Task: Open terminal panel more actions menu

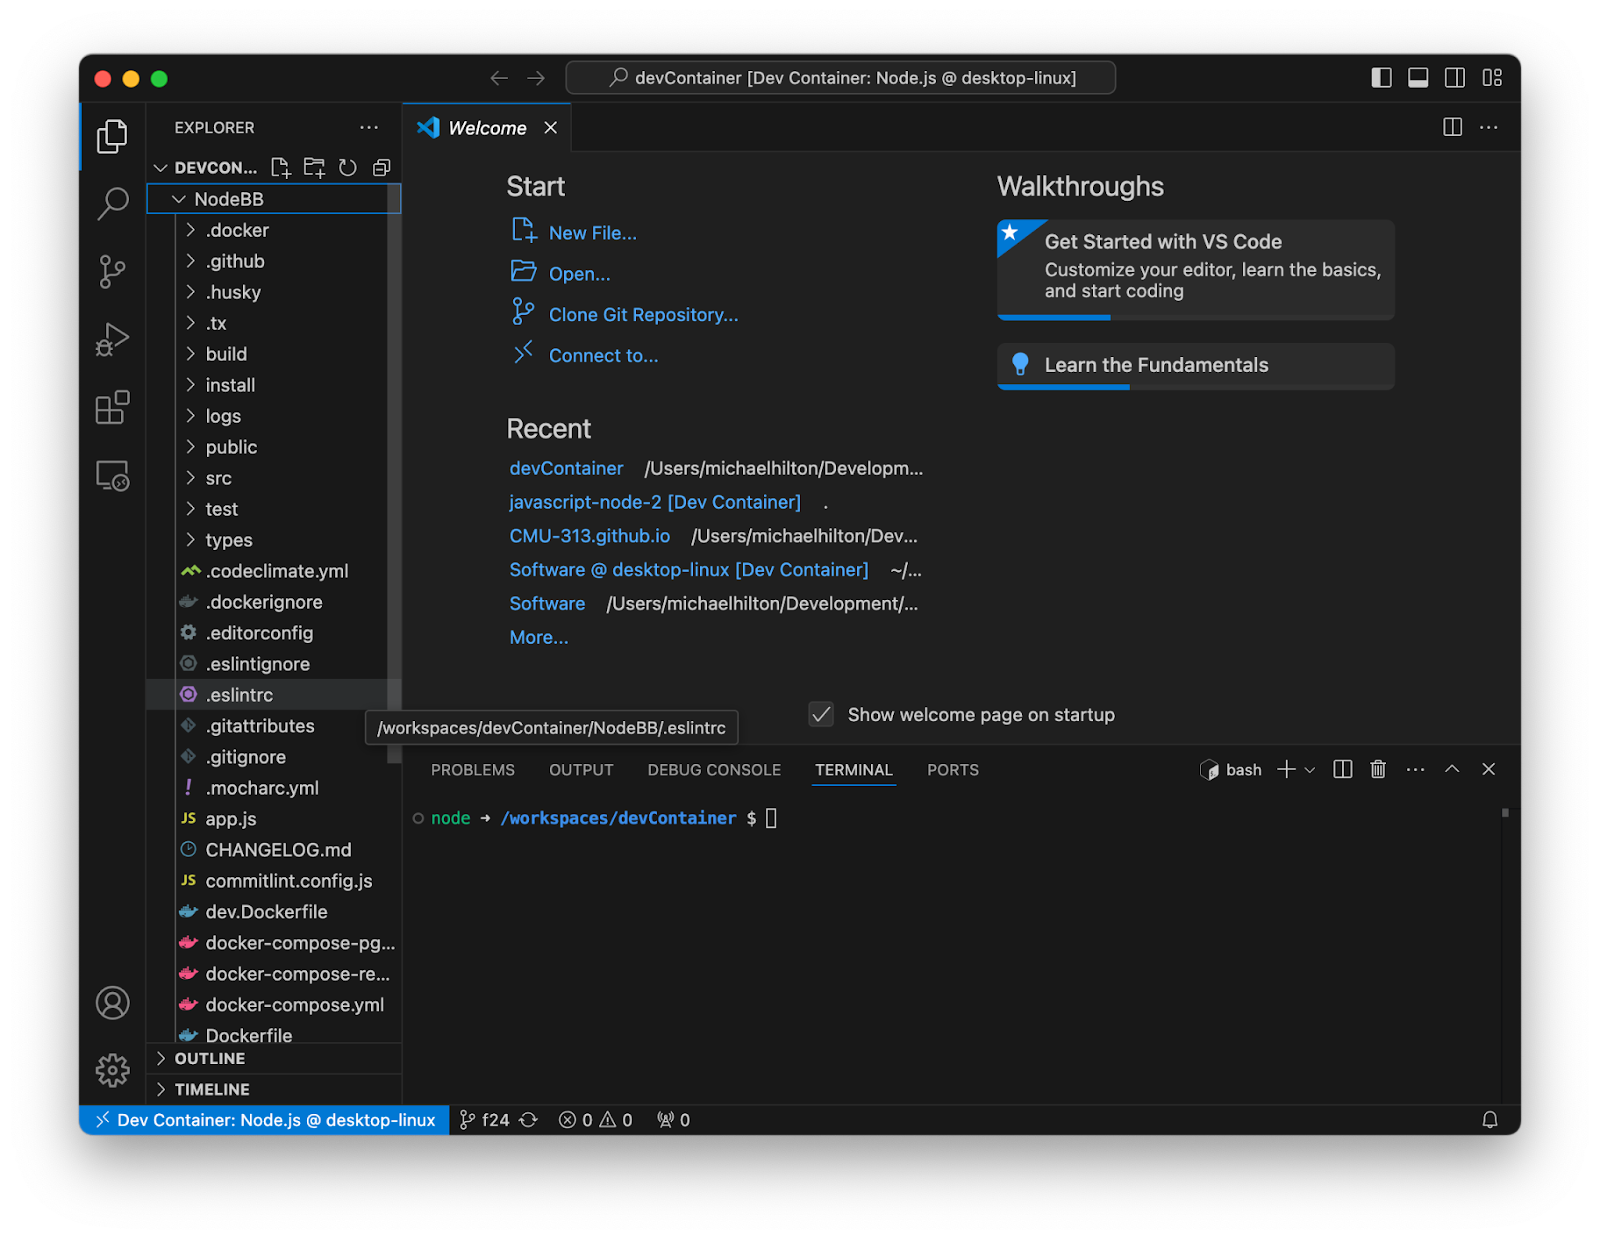Action: [x=1415, y=769]
